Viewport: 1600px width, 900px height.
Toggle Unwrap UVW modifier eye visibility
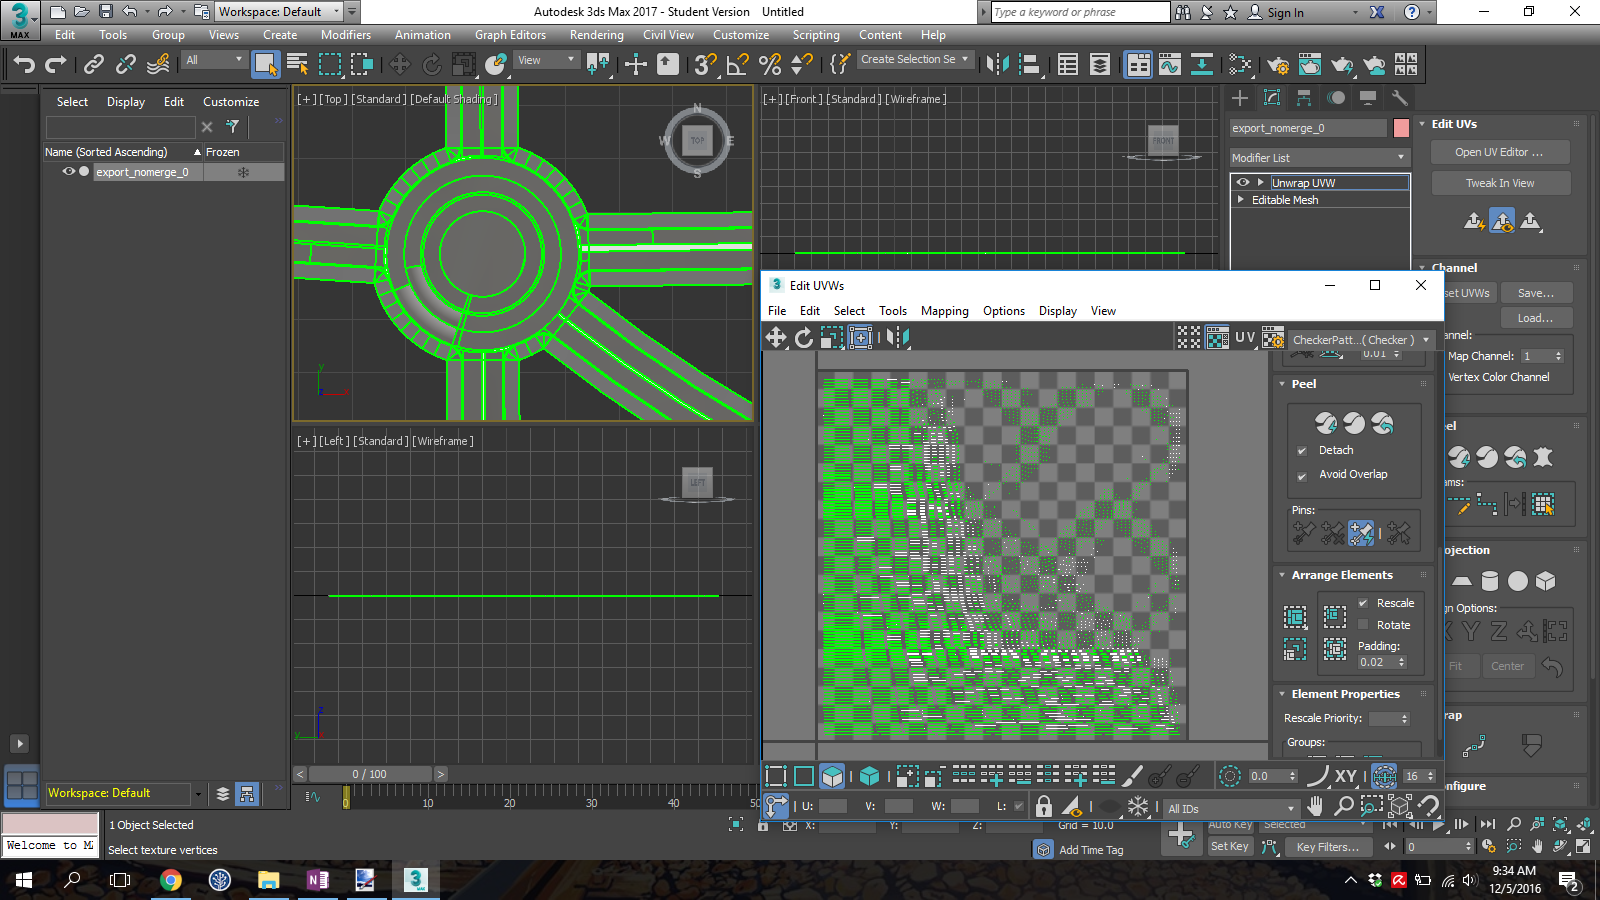[x=1242, y=183]
